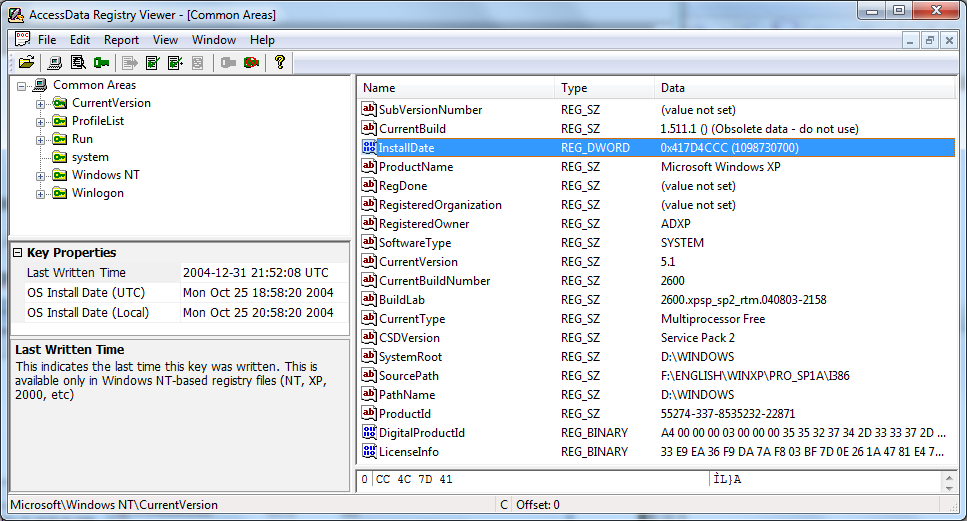Click the magnifier search document toolbar icon

tap(78, 62)
